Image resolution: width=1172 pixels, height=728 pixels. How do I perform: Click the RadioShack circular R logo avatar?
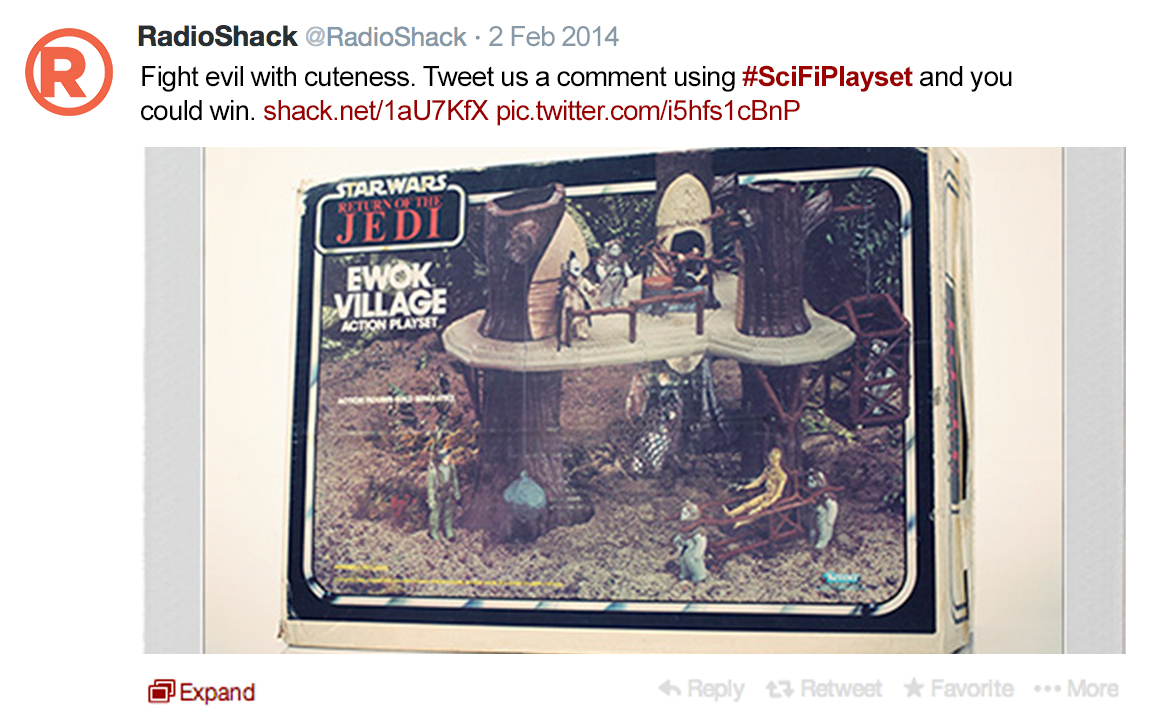pyautogui.click(x=69, y=73)
